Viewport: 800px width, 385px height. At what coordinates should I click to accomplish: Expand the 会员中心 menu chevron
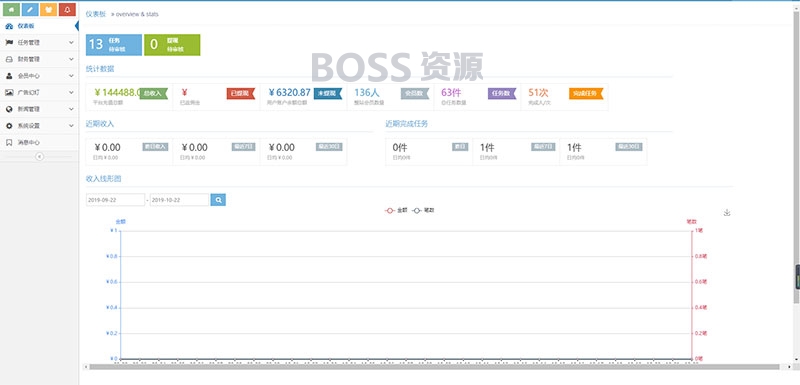coord(71,76)
